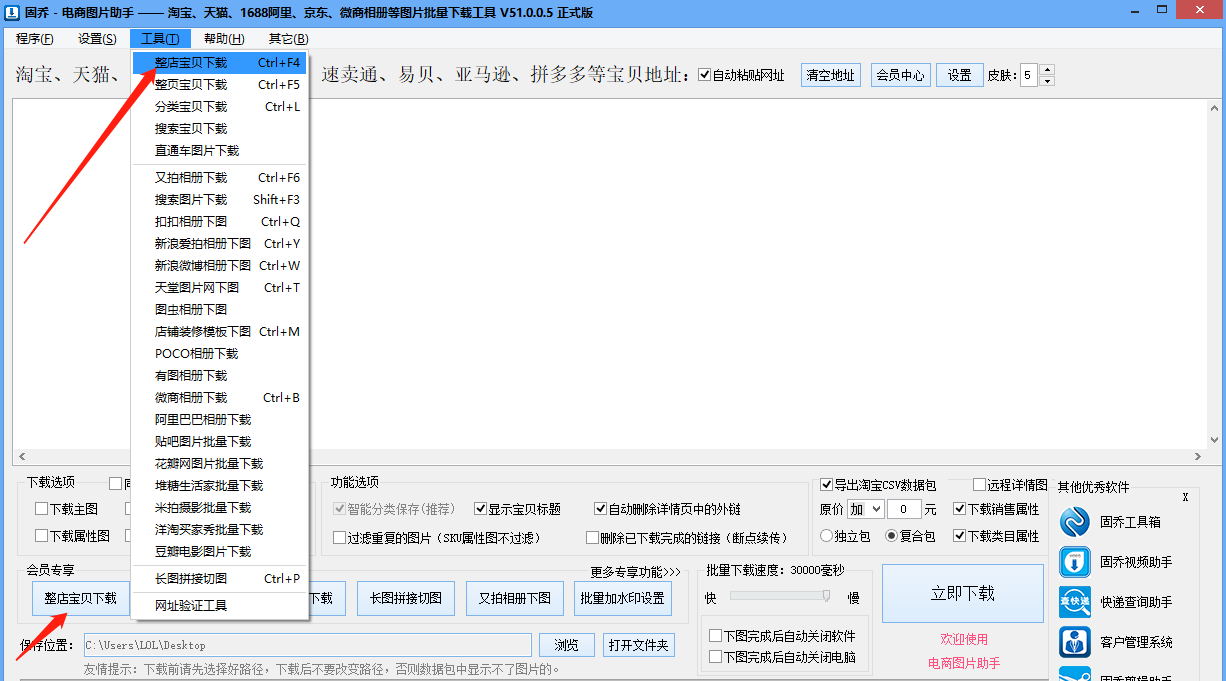
Task: Close the 其他优秀软件 panel with X
Action: click(x=1185, y=497)
